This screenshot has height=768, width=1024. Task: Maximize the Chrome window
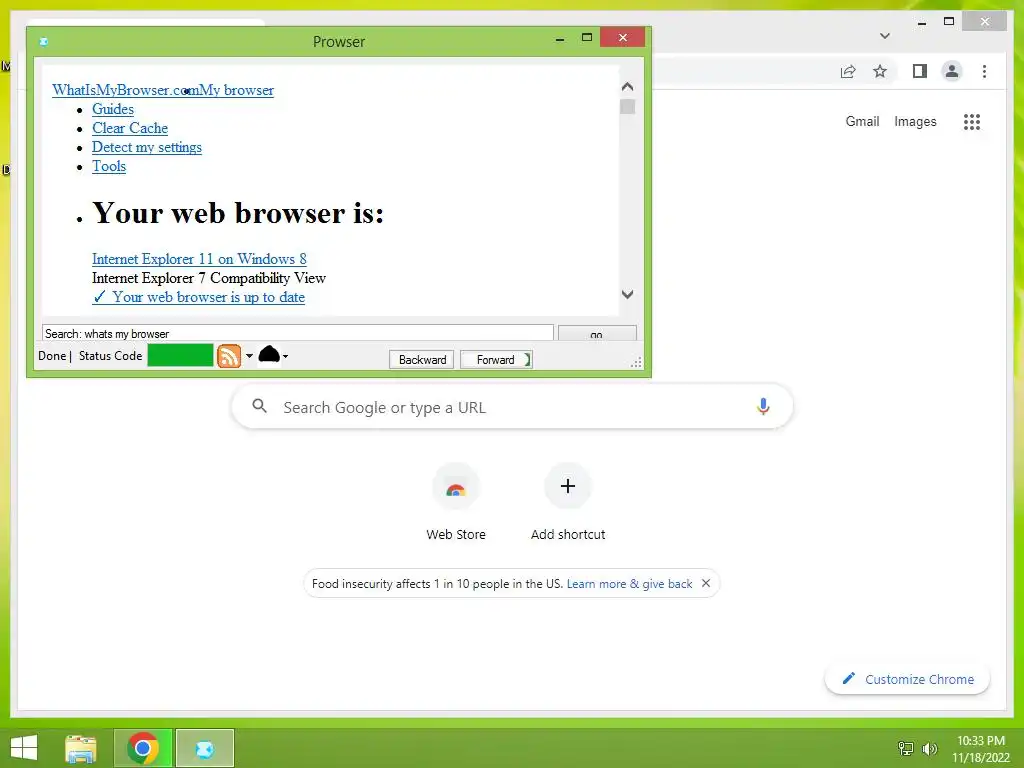point(949,22)
